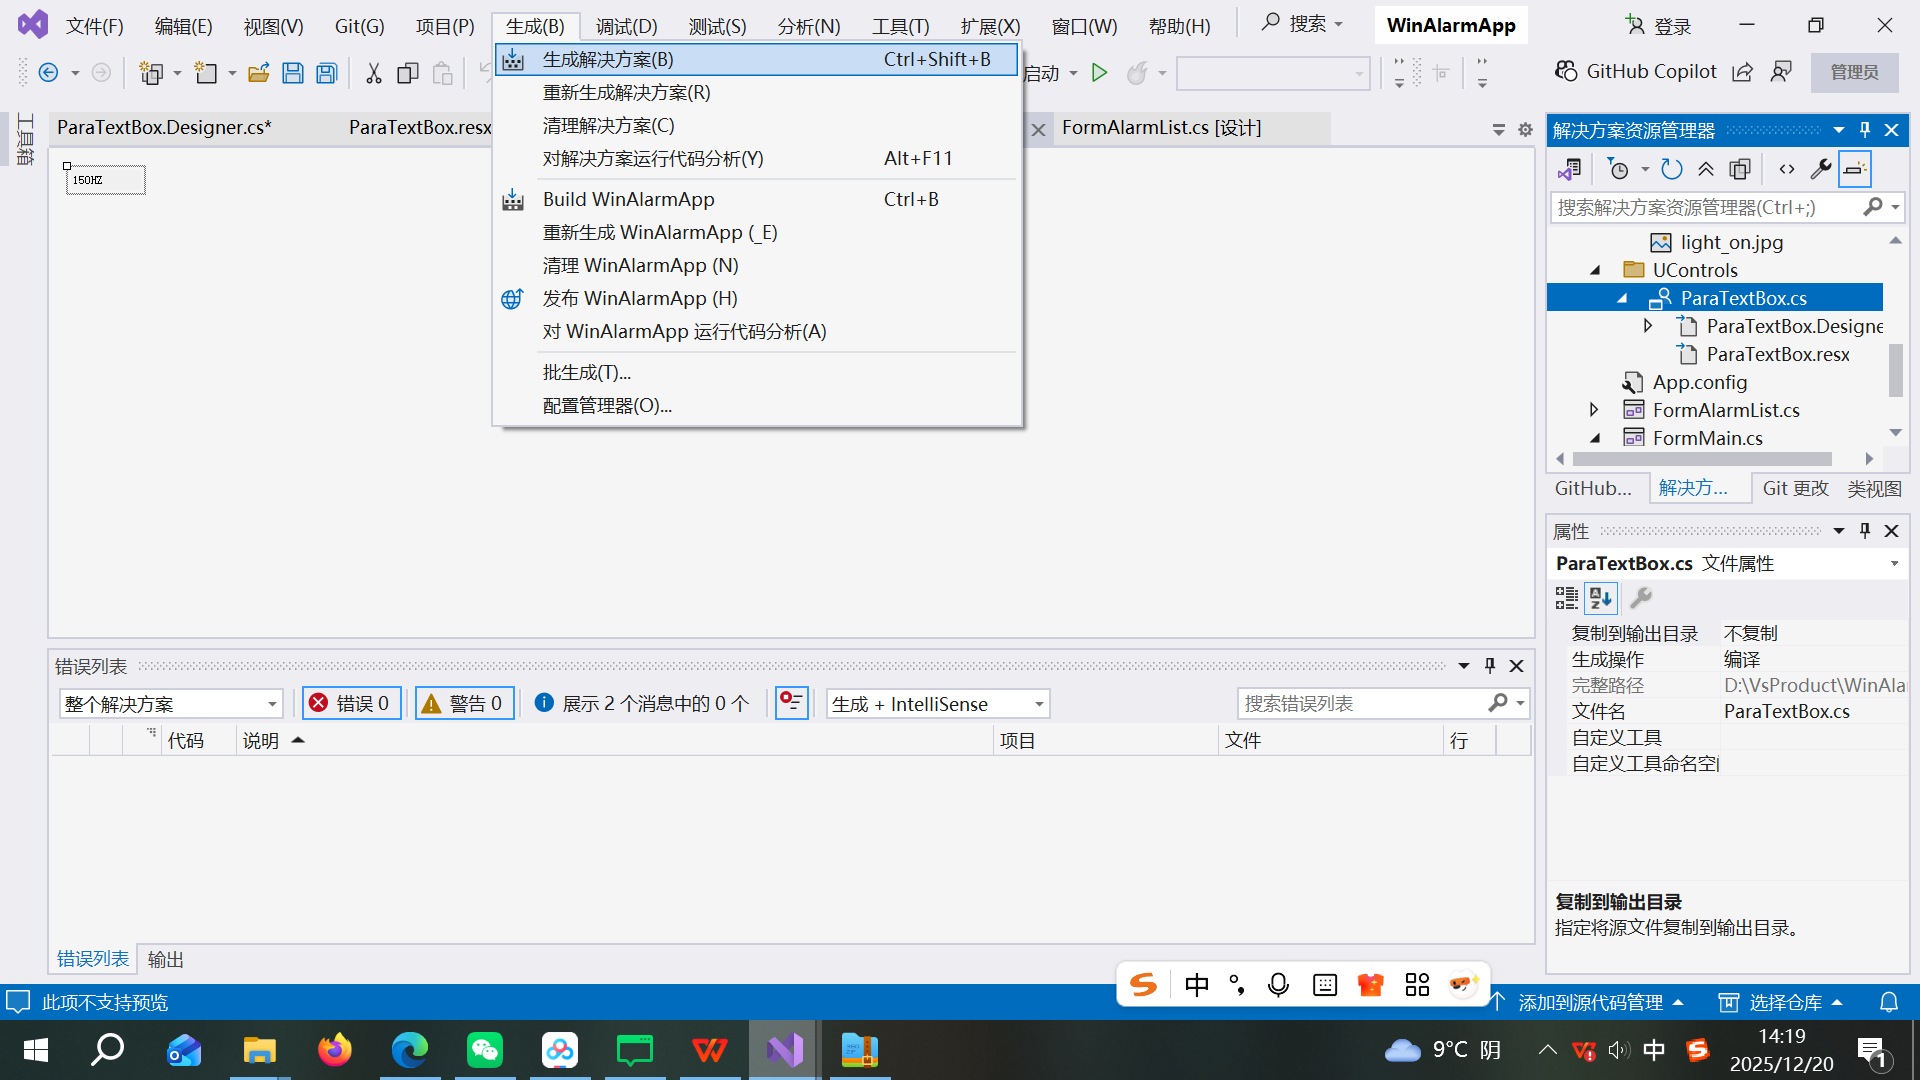The width and height of the screenshot is (1920, 1080).
Task: Click Refresh icon in Solution Explorer toolbar
Action: tap(1671, 169)
